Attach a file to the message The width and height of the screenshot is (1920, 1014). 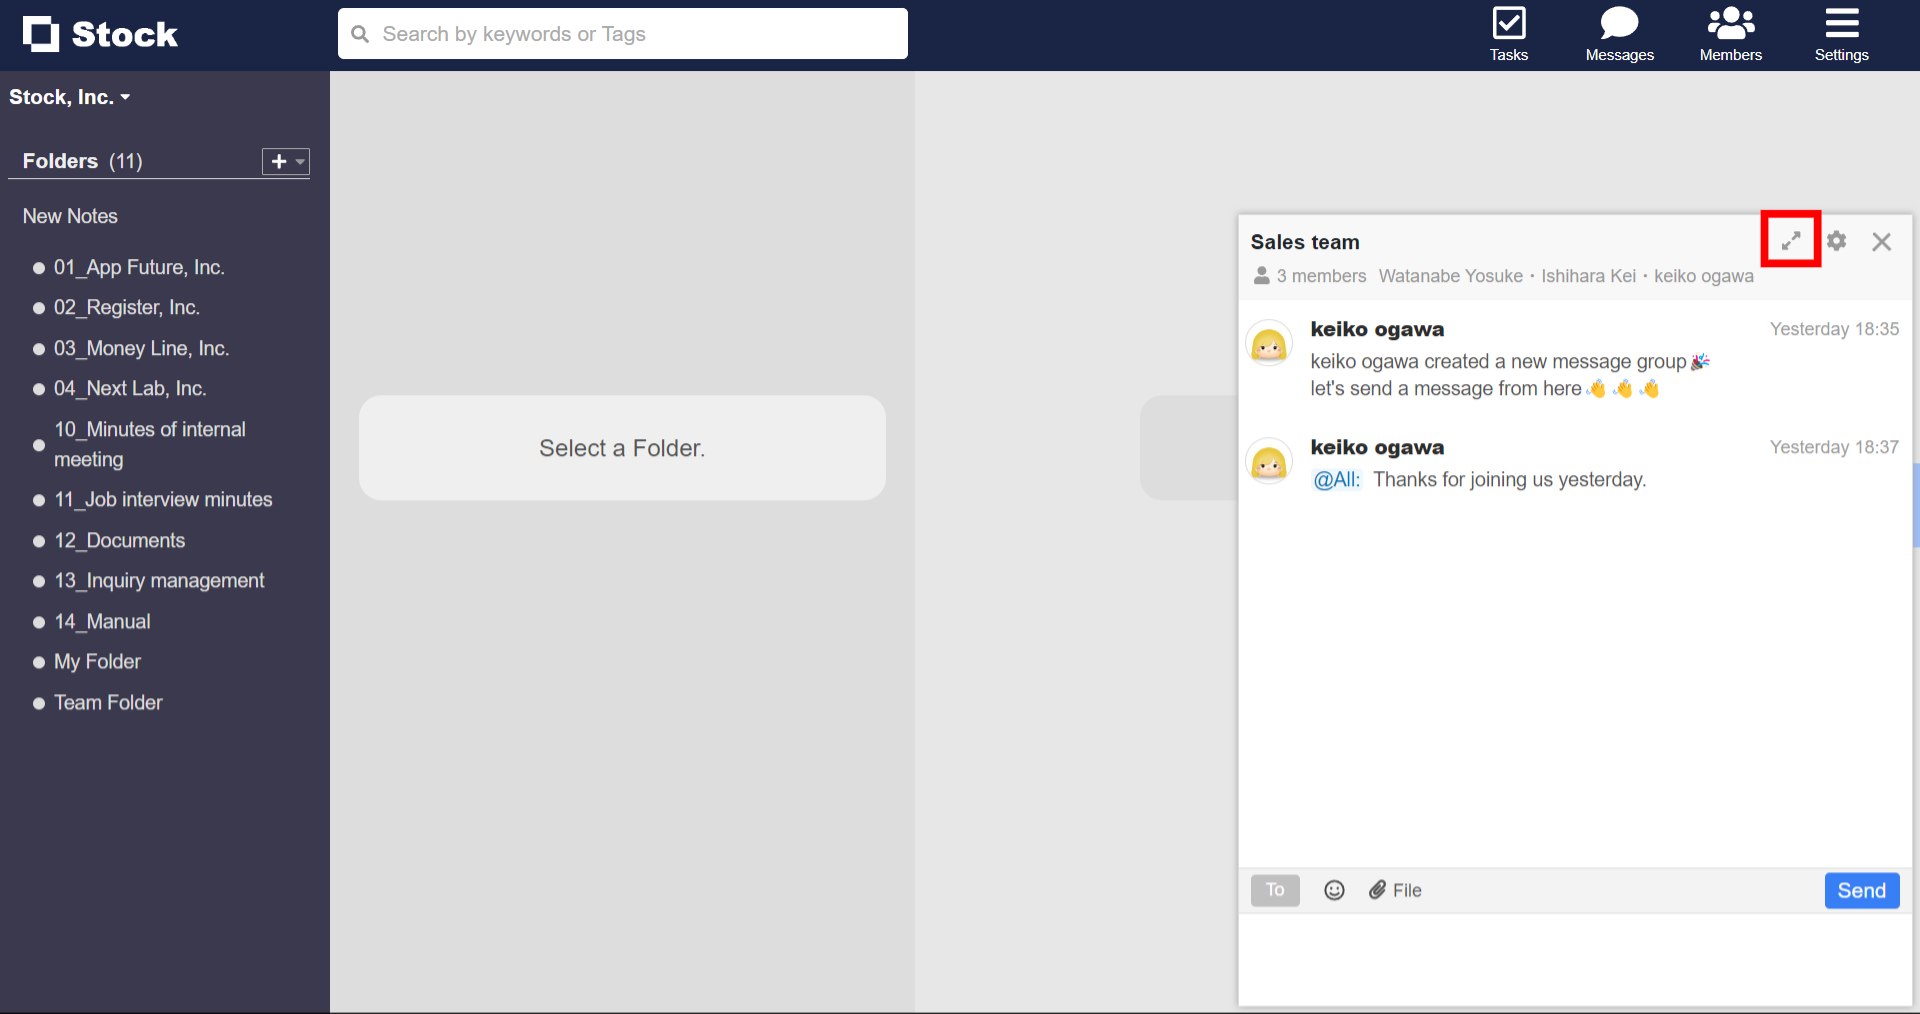[x=1395, y=890]
